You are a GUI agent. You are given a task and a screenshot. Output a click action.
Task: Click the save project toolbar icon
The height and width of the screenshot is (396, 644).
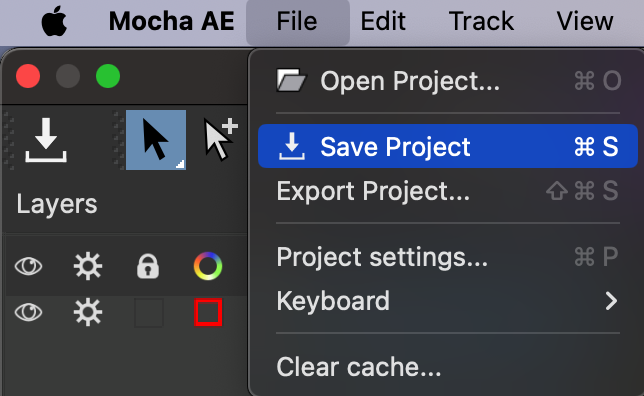tap(46, 140)
